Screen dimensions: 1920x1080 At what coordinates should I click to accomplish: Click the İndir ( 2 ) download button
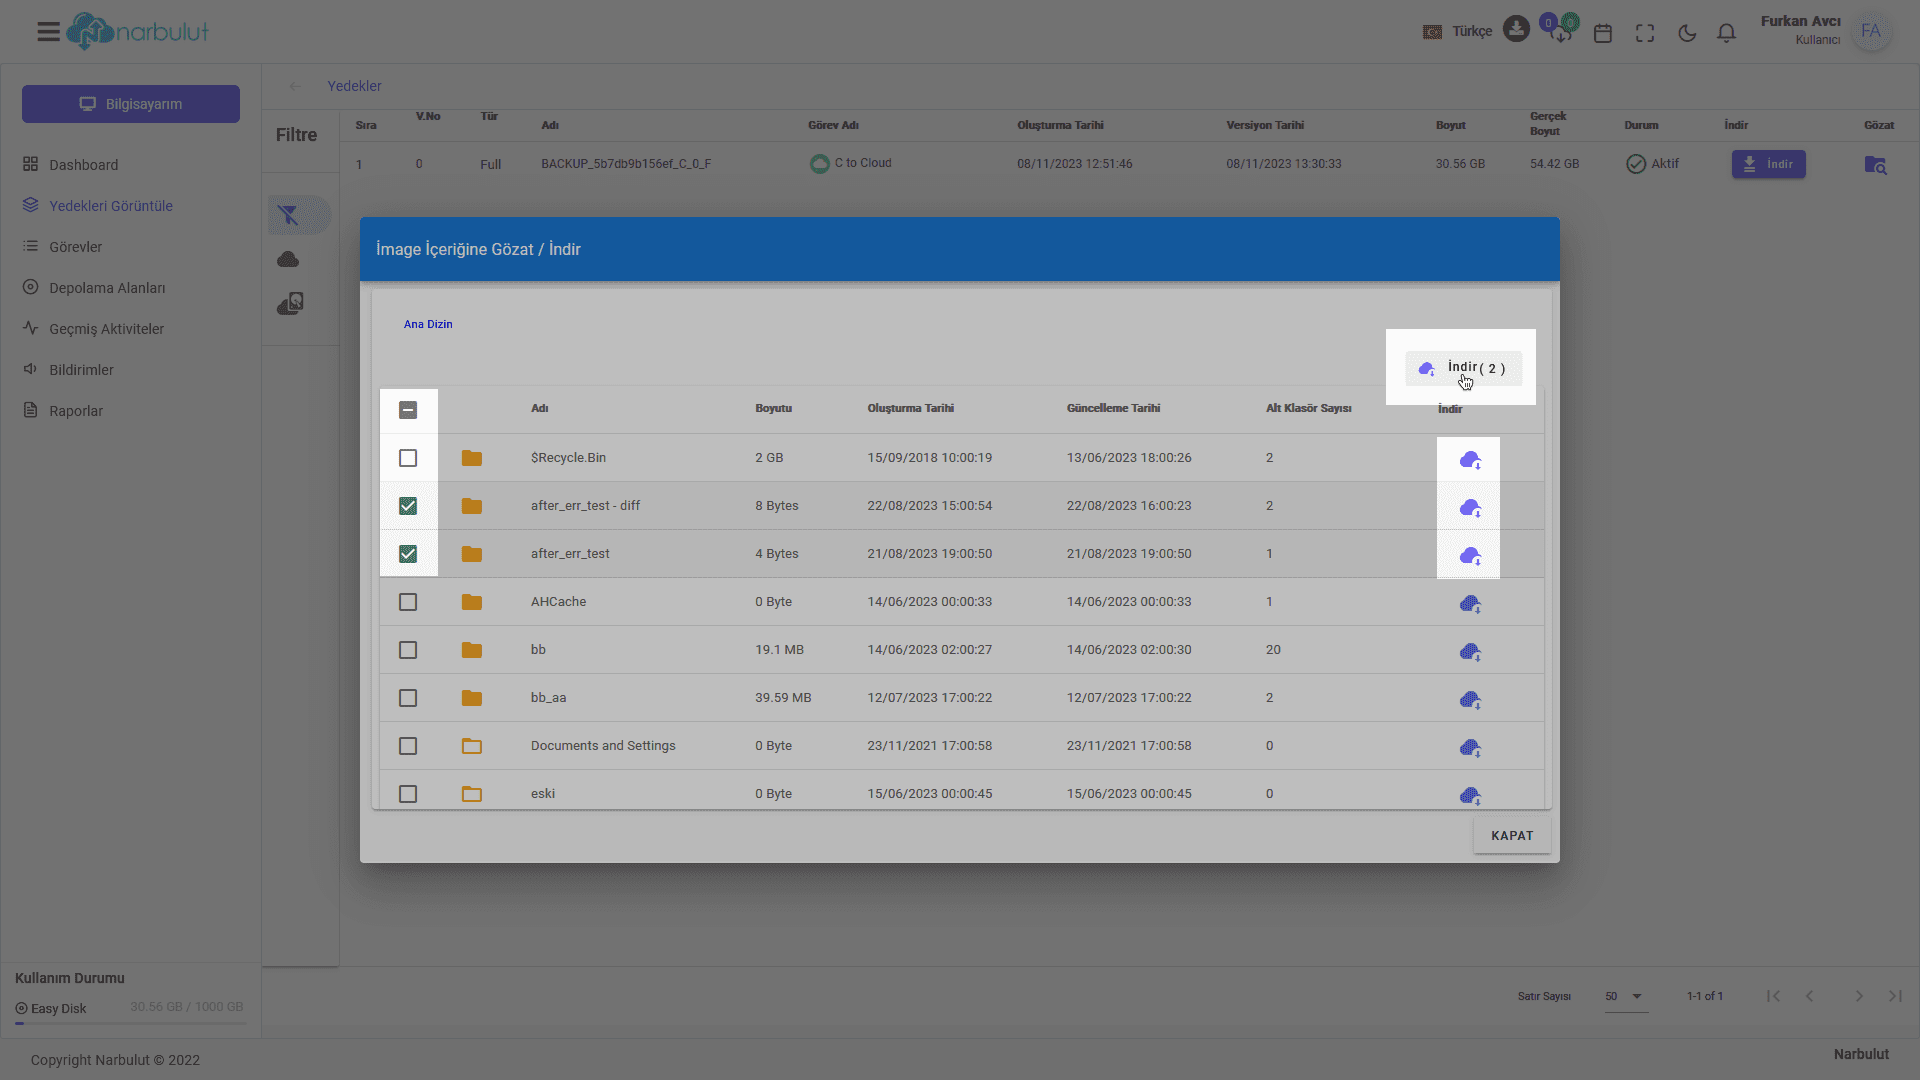click(x=1463, y=368)
